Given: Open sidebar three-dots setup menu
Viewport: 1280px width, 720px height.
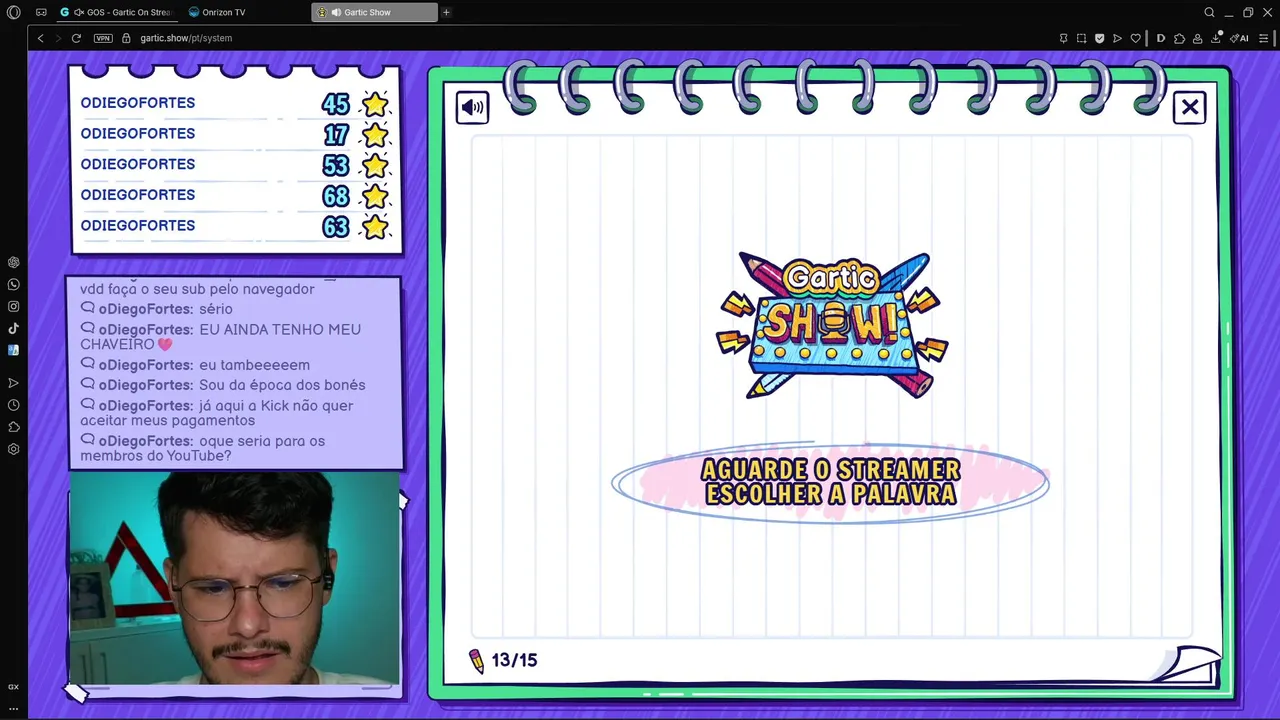Looking at the screenshot, I should pos(13,708).
